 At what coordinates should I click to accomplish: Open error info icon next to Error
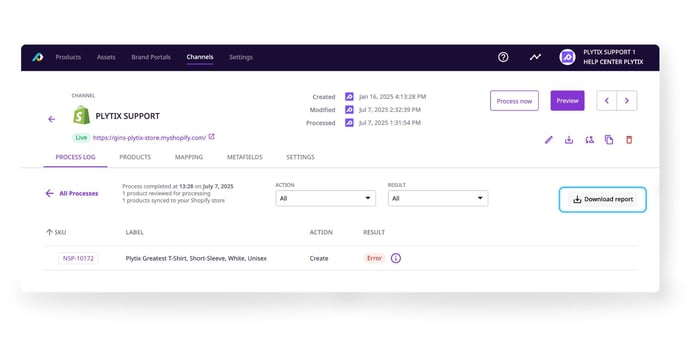pyautogui.click(x=396, y=258)
